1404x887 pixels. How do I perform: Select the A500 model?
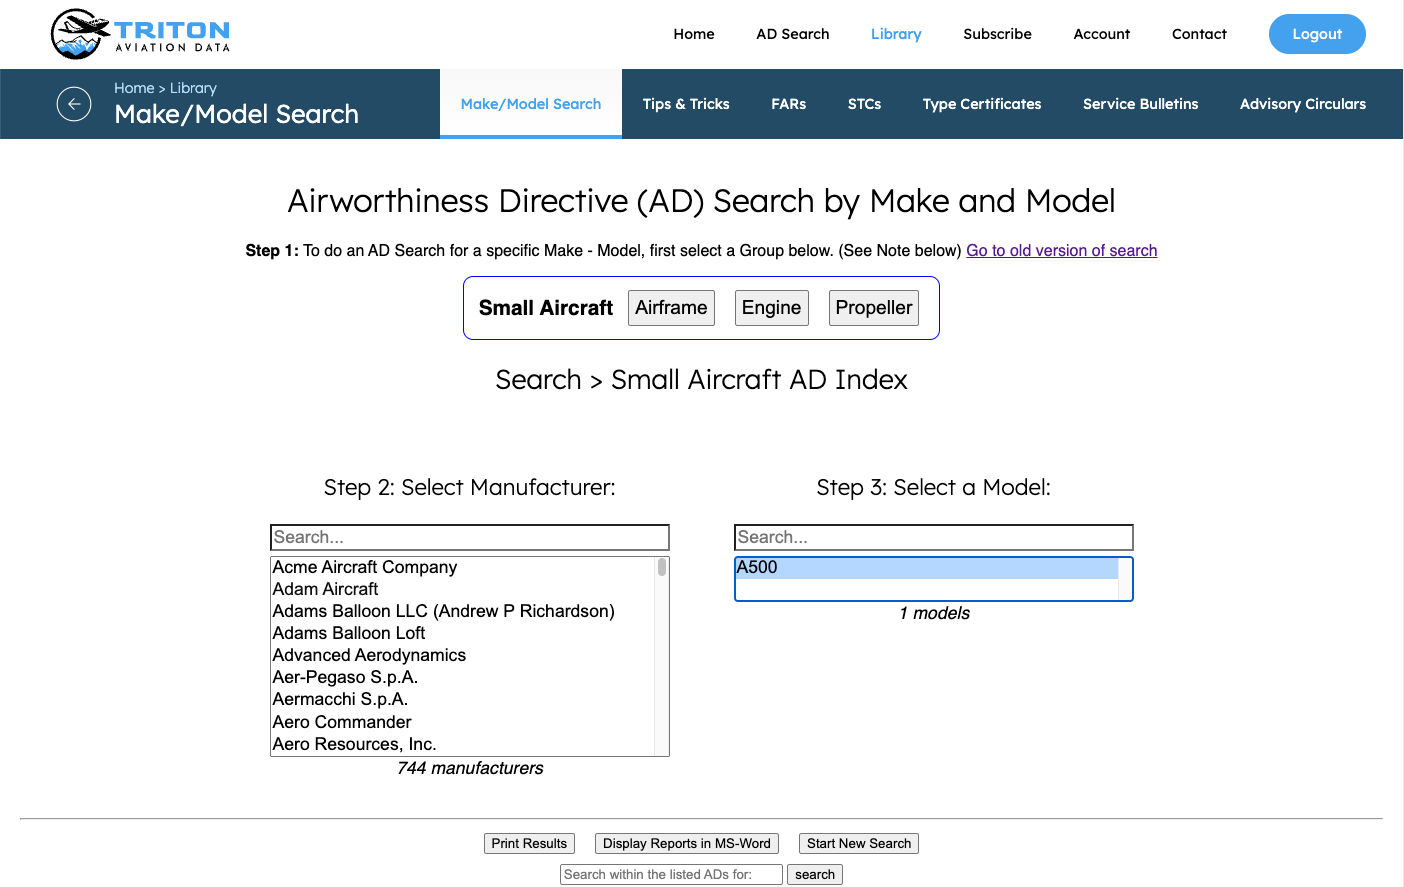tap(927, 567)
